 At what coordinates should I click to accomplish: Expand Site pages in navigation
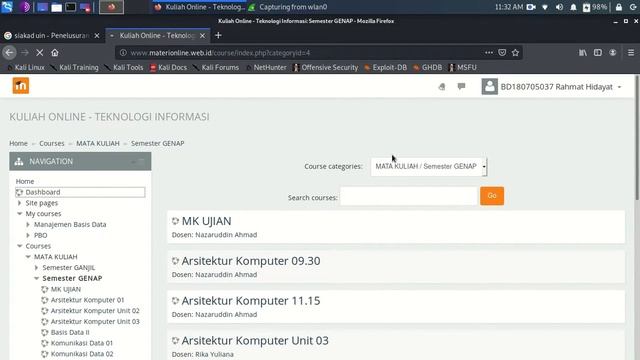click(19, 203)
